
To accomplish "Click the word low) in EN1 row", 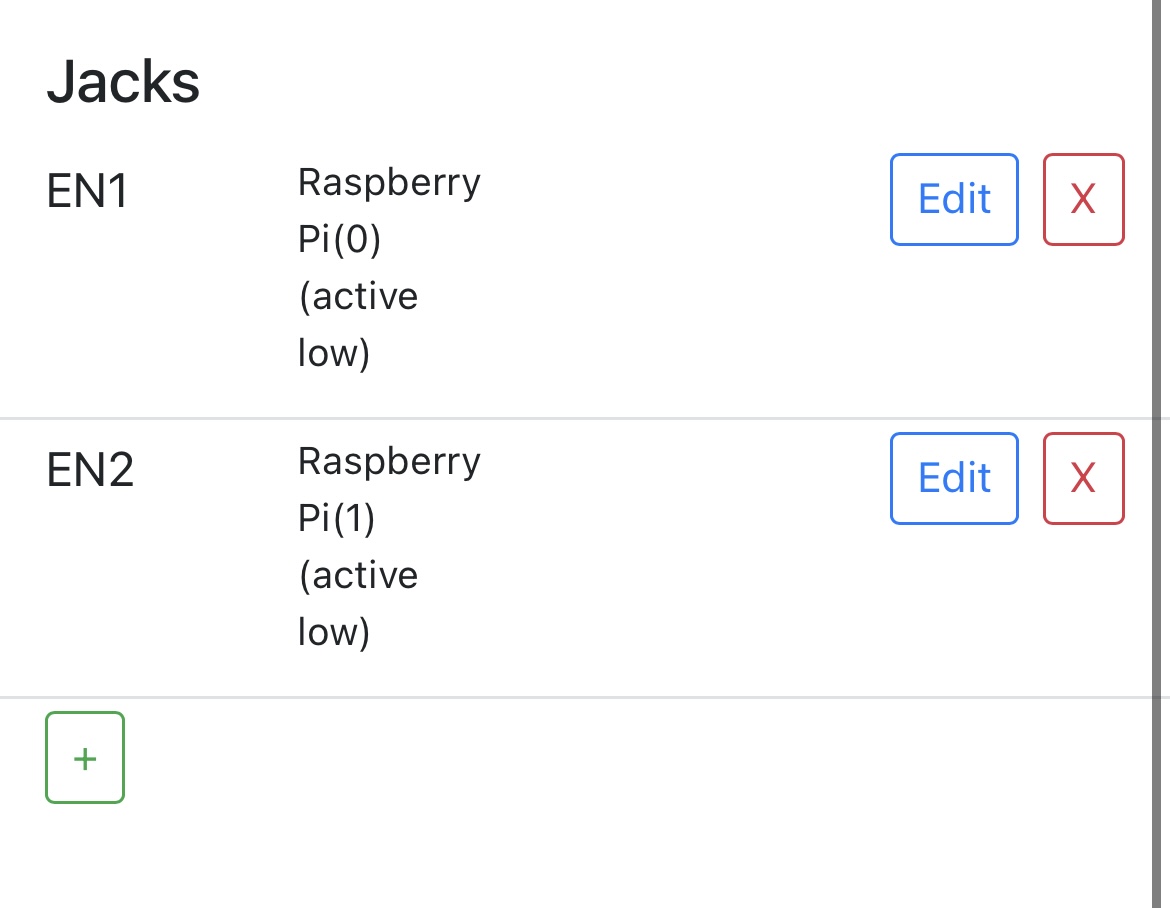I will tap(334, 353).
